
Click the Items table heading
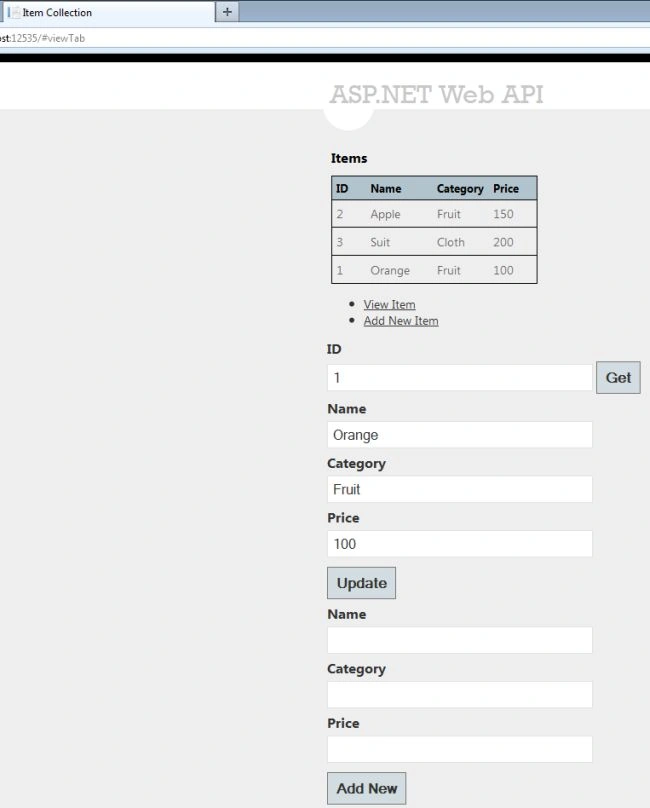click(x=349, y=158)
